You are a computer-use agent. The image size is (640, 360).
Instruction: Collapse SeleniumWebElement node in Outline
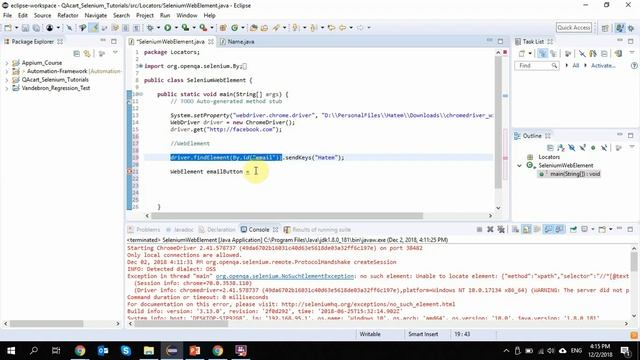520,166
